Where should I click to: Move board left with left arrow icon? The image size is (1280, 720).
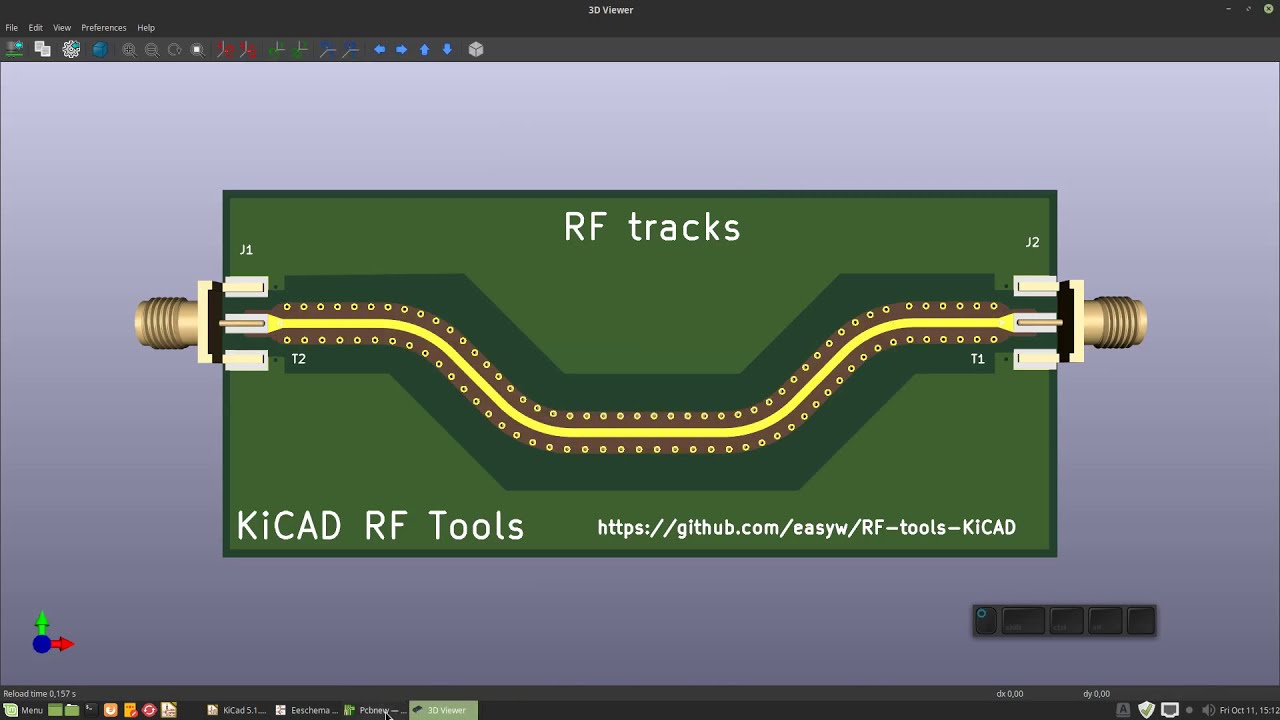point(379,49)
